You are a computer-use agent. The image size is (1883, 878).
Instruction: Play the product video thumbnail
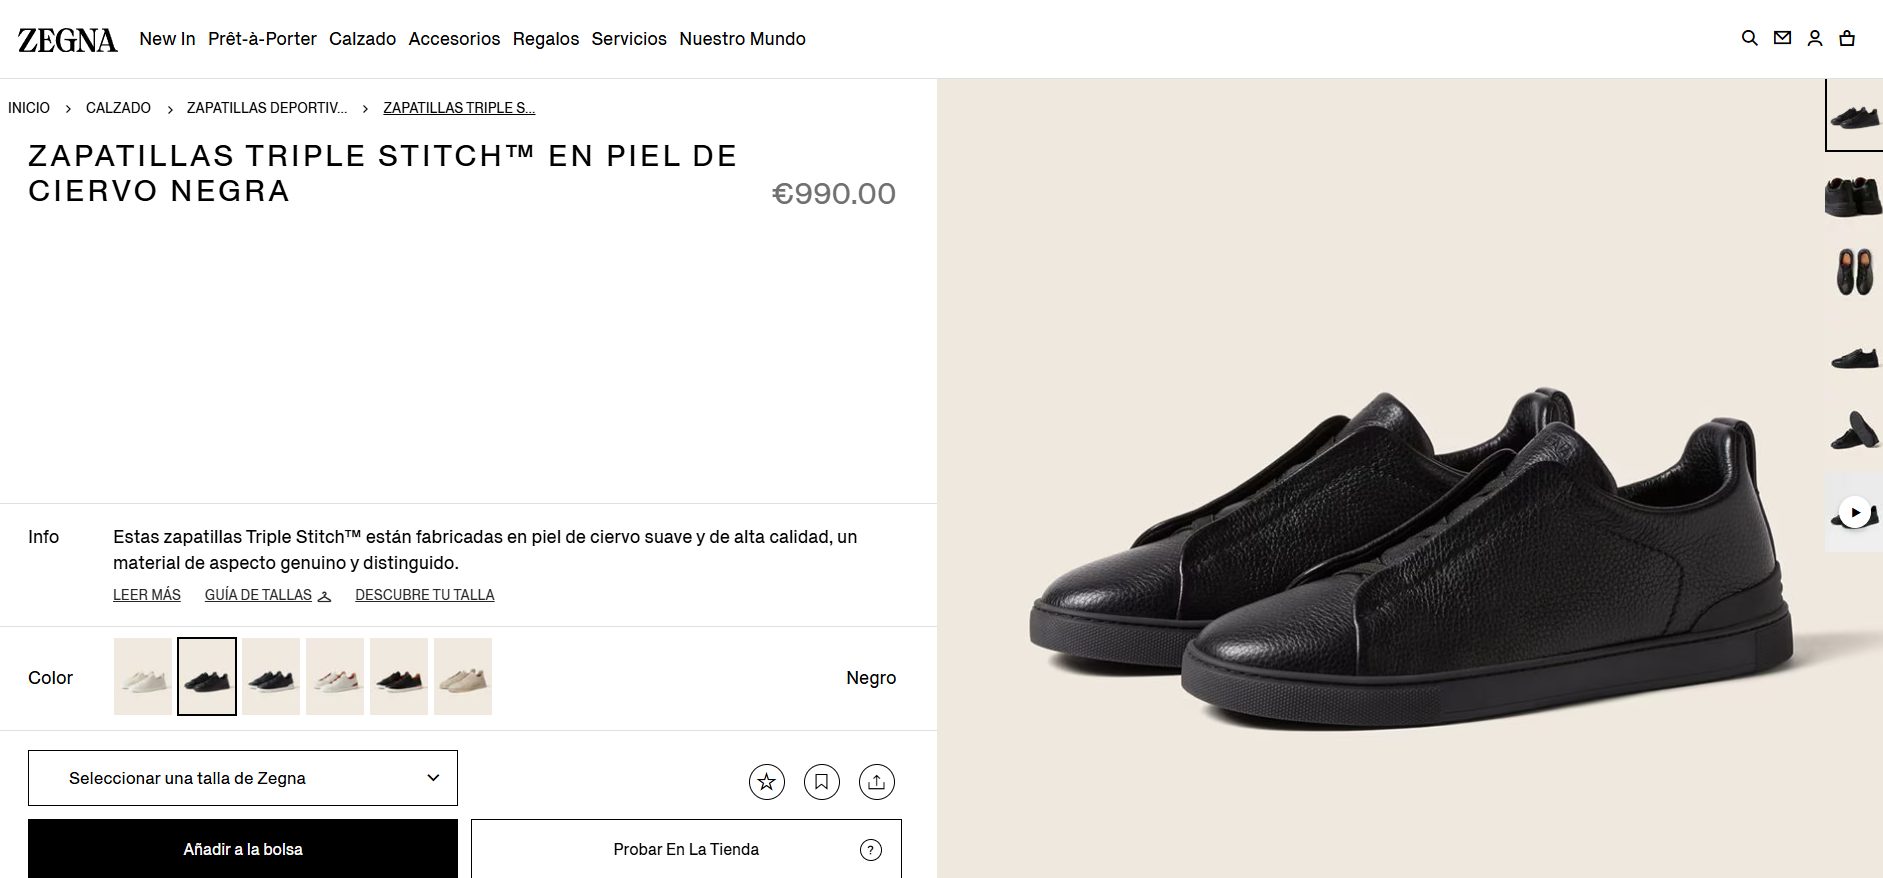[1855, 513]
